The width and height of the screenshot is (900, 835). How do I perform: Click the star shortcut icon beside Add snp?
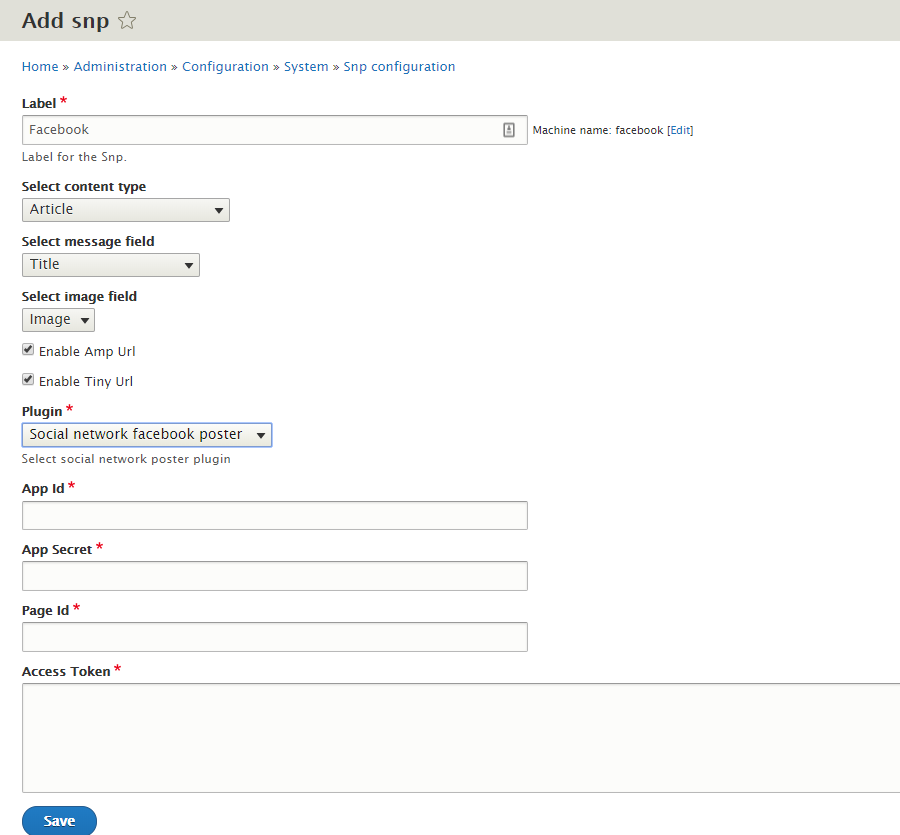coord(127,20)
